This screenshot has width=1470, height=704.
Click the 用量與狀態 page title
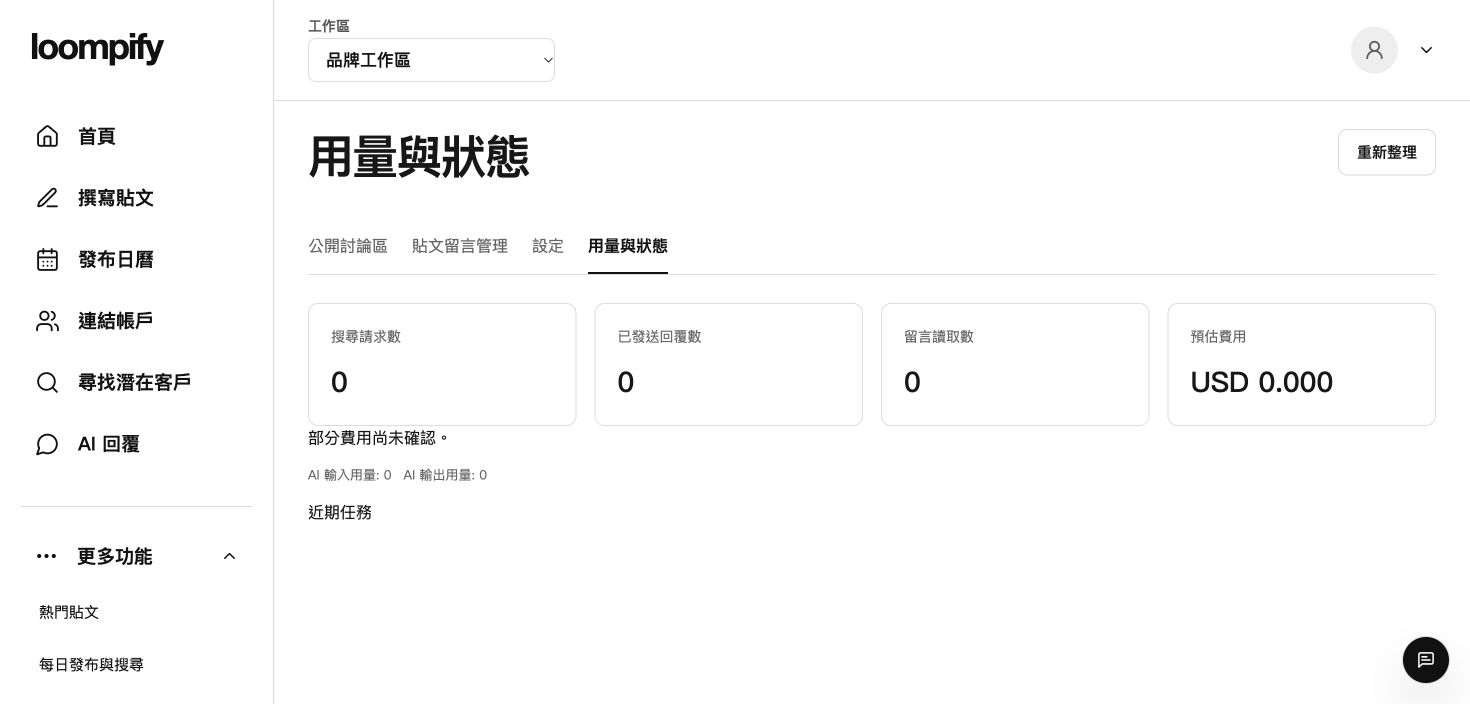pyautogui.click(x=418, y=157)
